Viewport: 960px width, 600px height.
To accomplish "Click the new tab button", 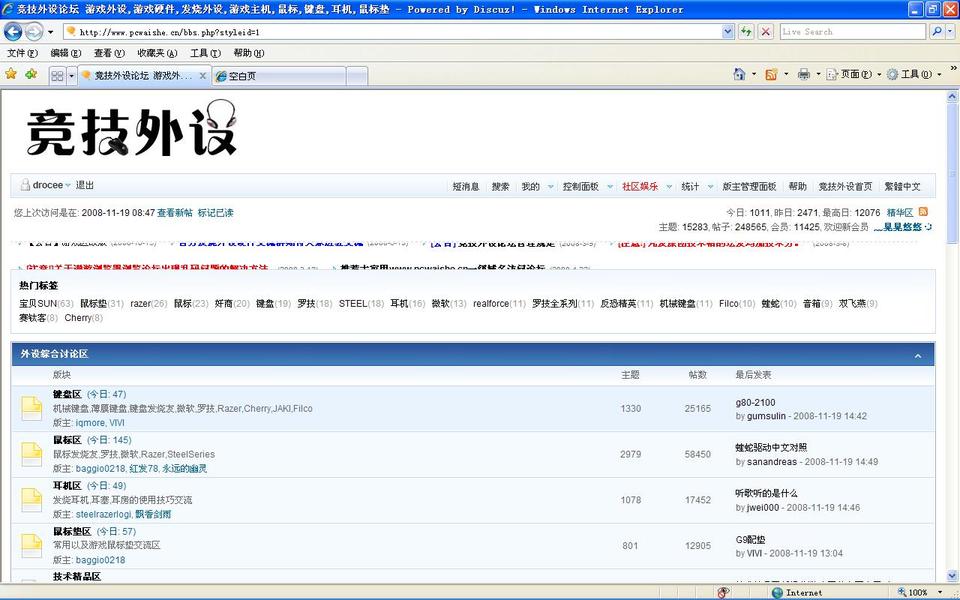I will pos(357,76).
